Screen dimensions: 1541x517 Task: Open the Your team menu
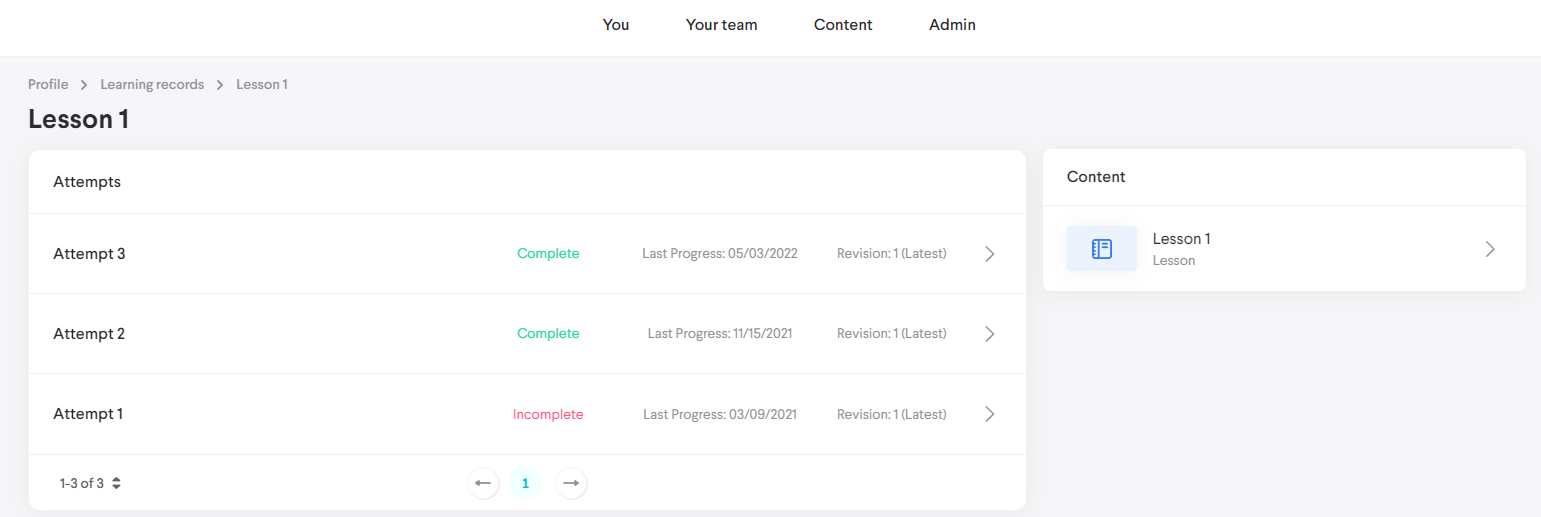pos(721,25)
